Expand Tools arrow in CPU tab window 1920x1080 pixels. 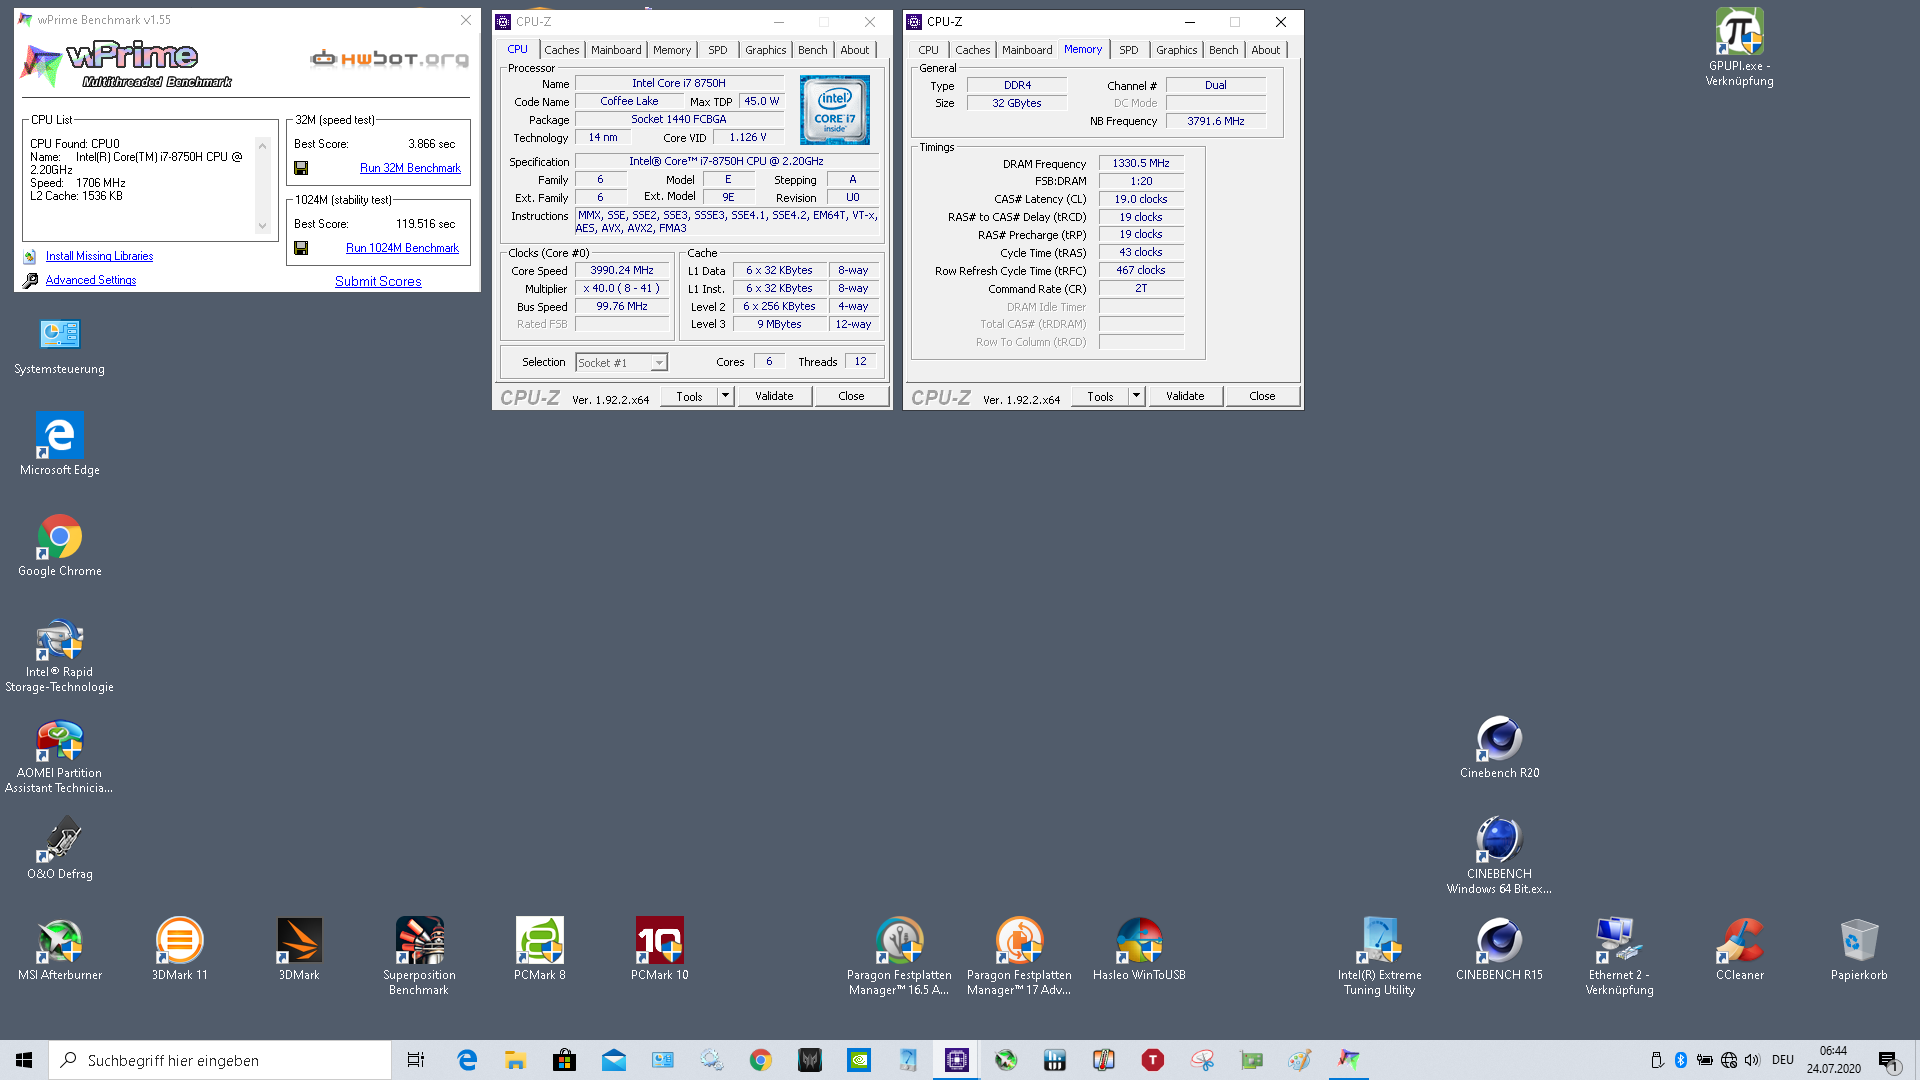(726, 396)
